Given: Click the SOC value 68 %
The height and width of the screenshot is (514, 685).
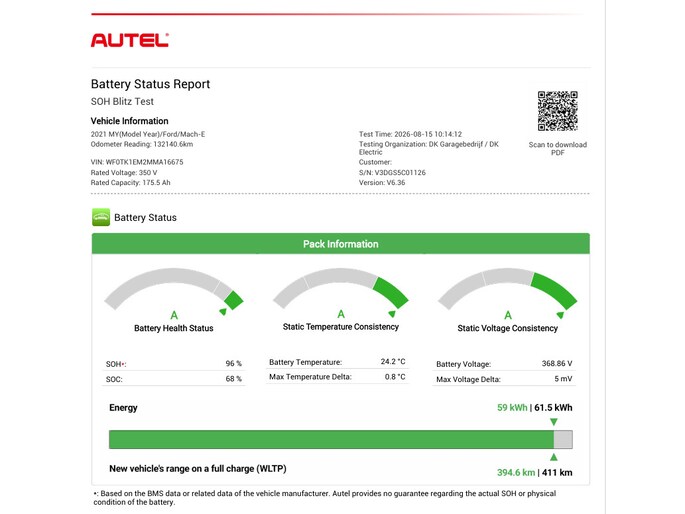Looking at the screenshot, I should pos(233,379).
